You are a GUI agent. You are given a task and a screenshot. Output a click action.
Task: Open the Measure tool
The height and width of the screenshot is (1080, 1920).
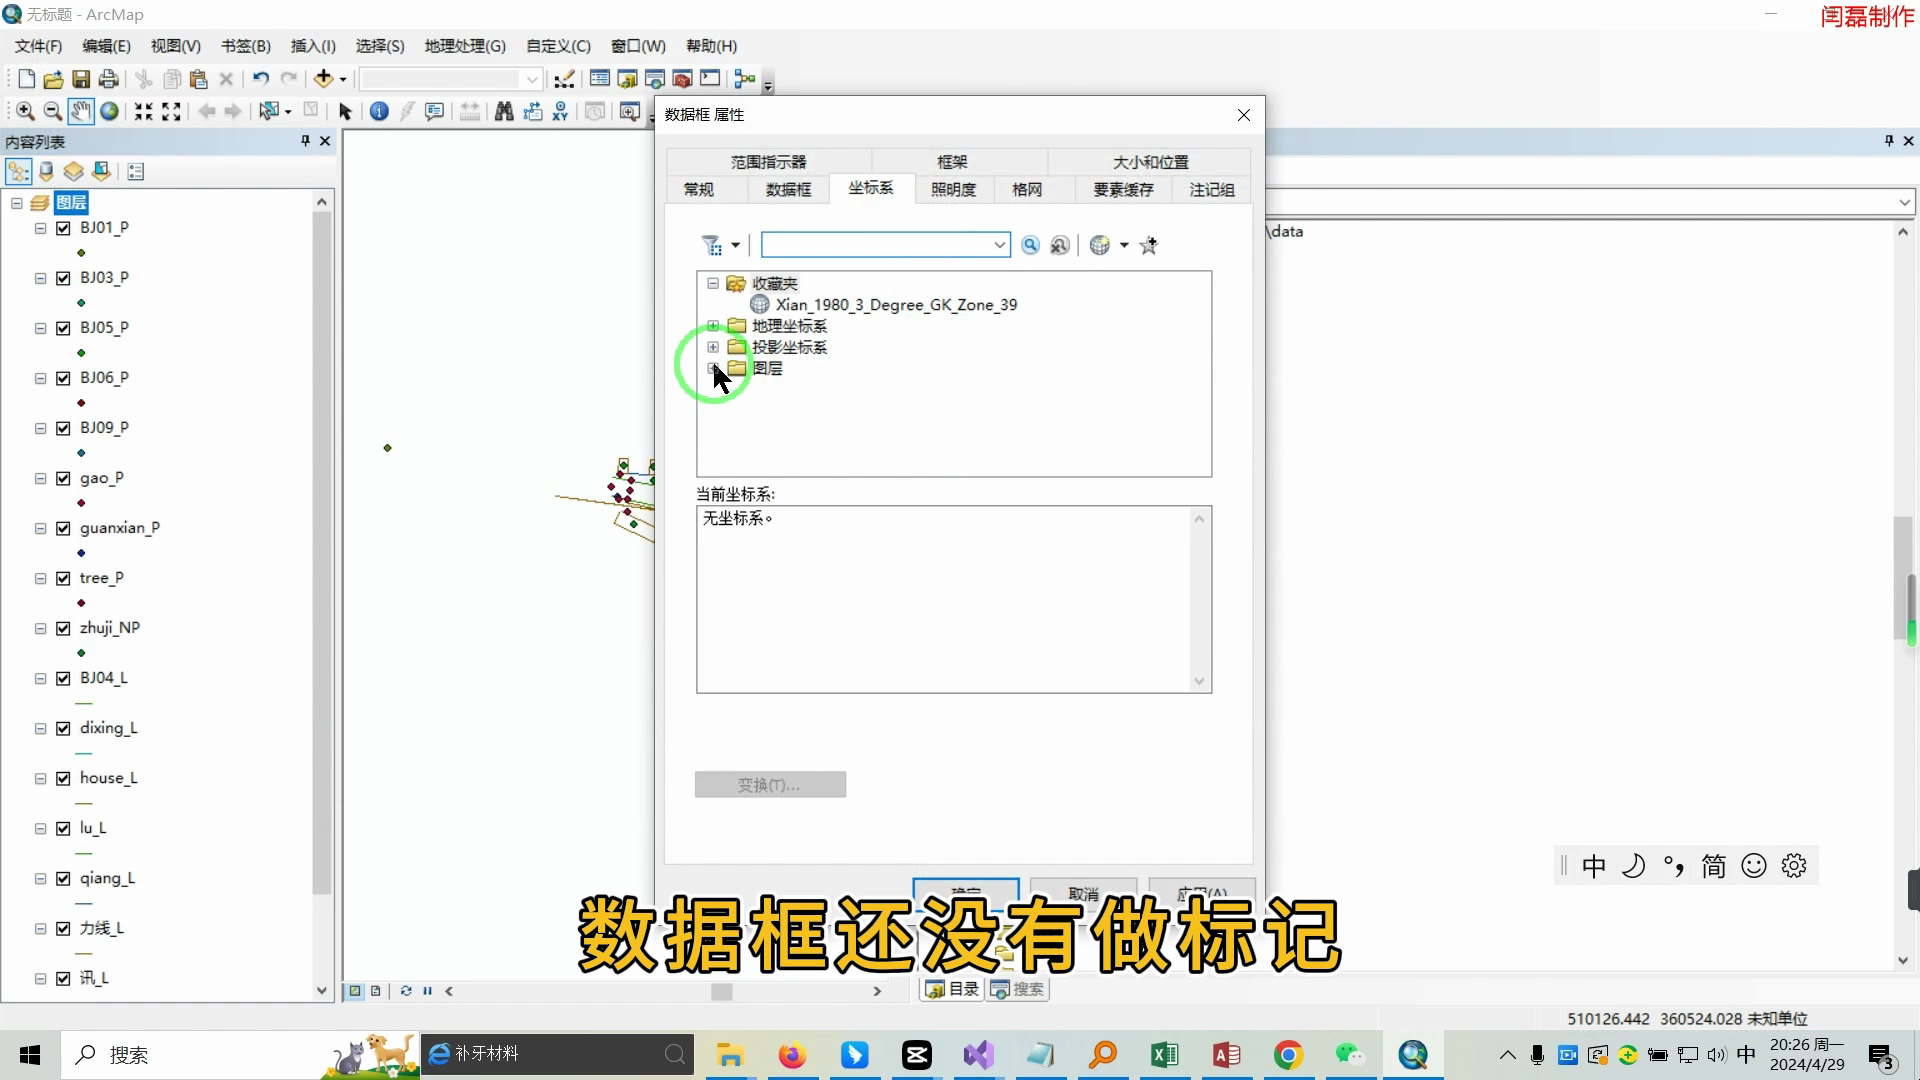pos(470,111)
